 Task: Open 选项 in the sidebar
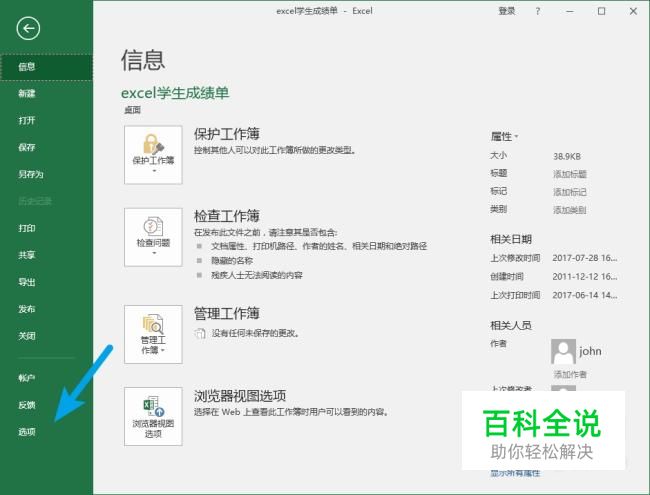27,432
